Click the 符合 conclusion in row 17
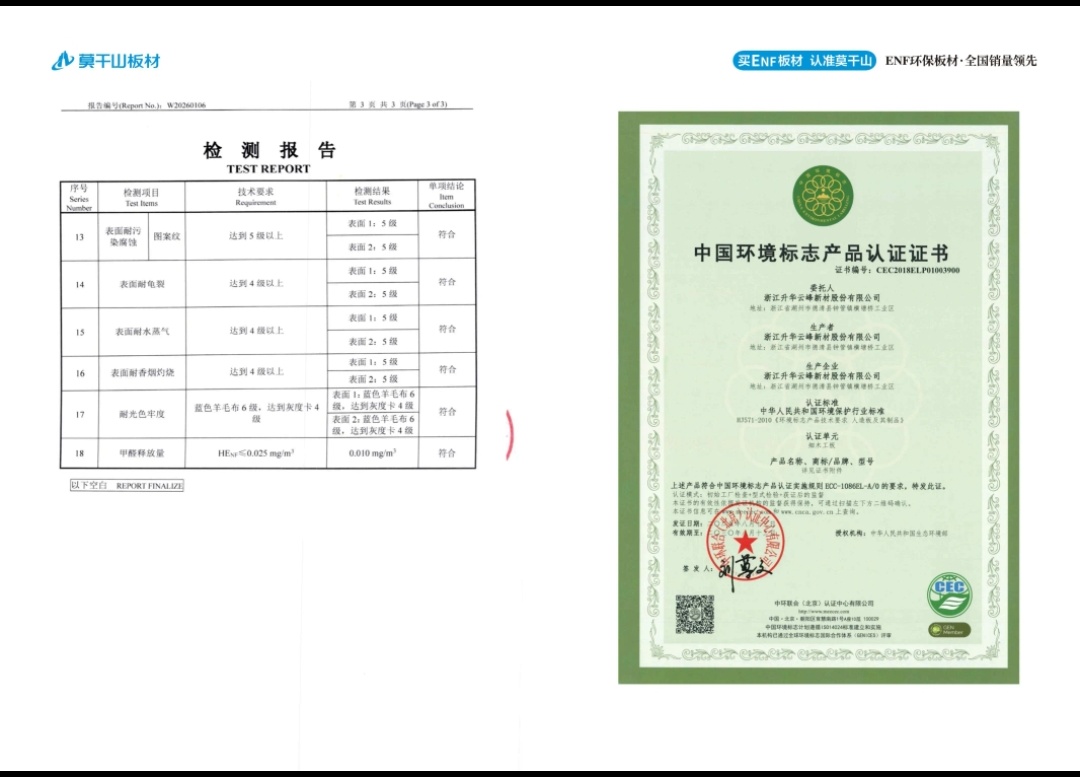 446,412
